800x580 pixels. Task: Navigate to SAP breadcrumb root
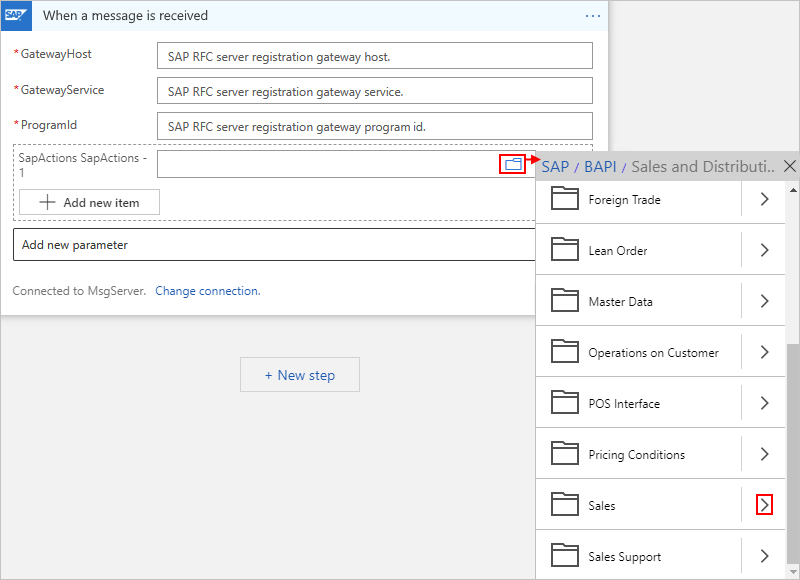(x=555, y=167)
